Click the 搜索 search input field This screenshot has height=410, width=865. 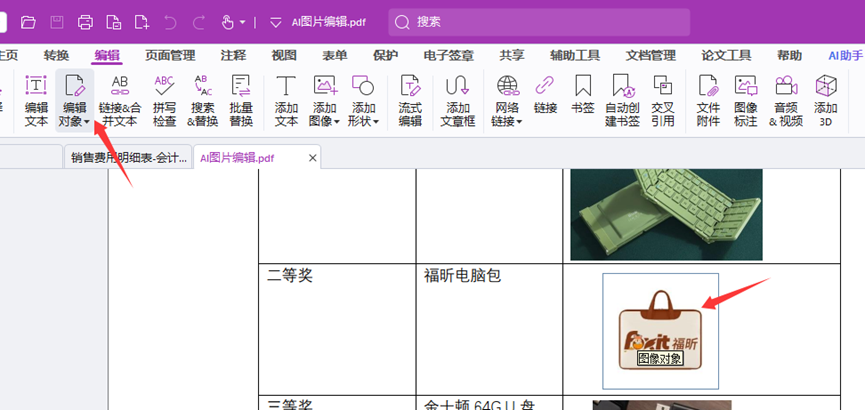coord(540,22)
